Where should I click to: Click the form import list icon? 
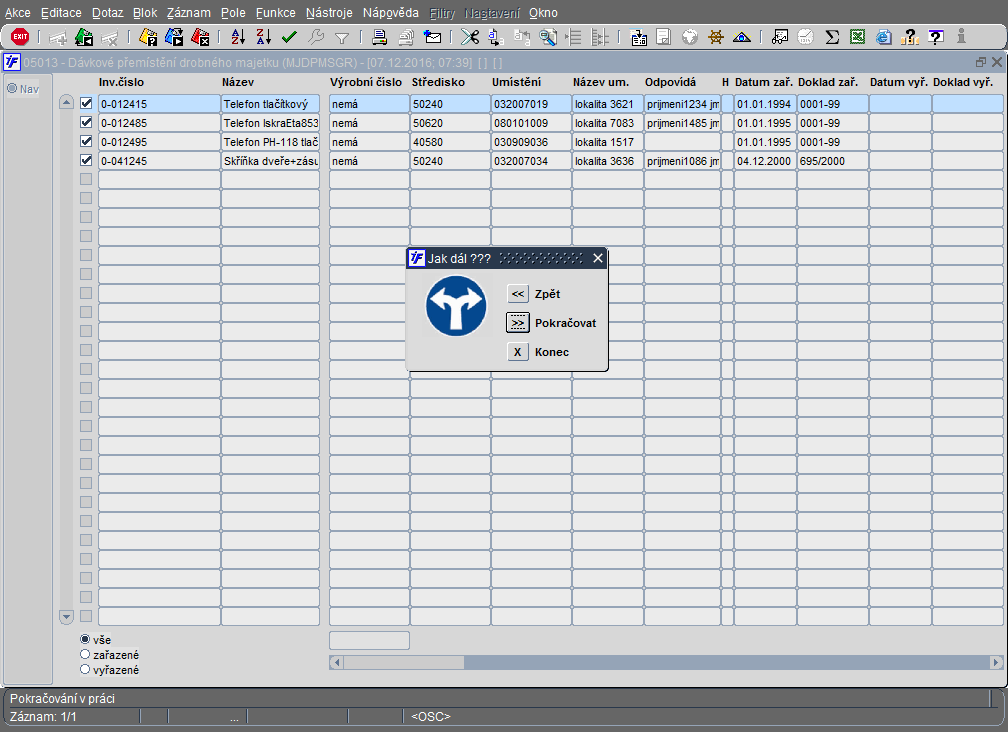[x=638, y=37]
